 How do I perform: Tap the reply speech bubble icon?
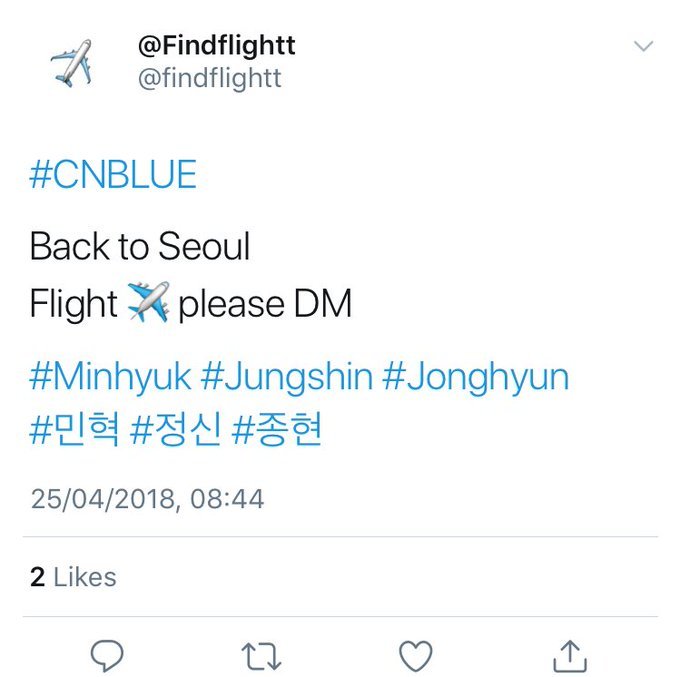click(107, 655)
